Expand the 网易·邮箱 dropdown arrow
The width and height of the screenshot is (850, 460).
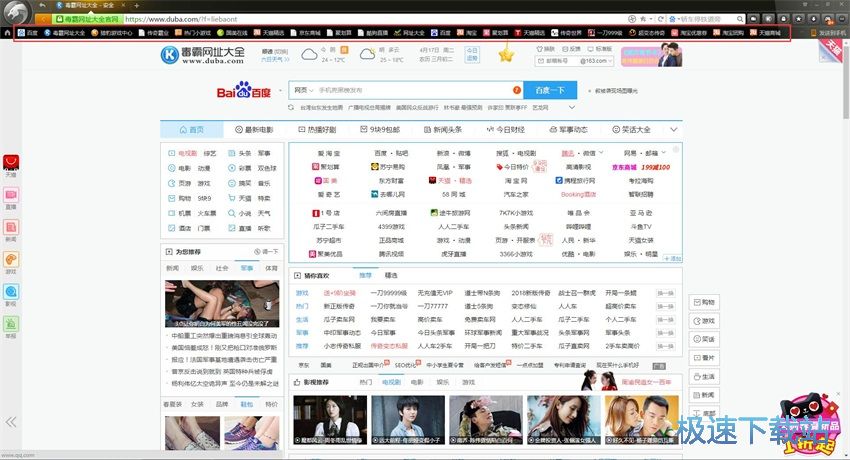click(664, 153)
